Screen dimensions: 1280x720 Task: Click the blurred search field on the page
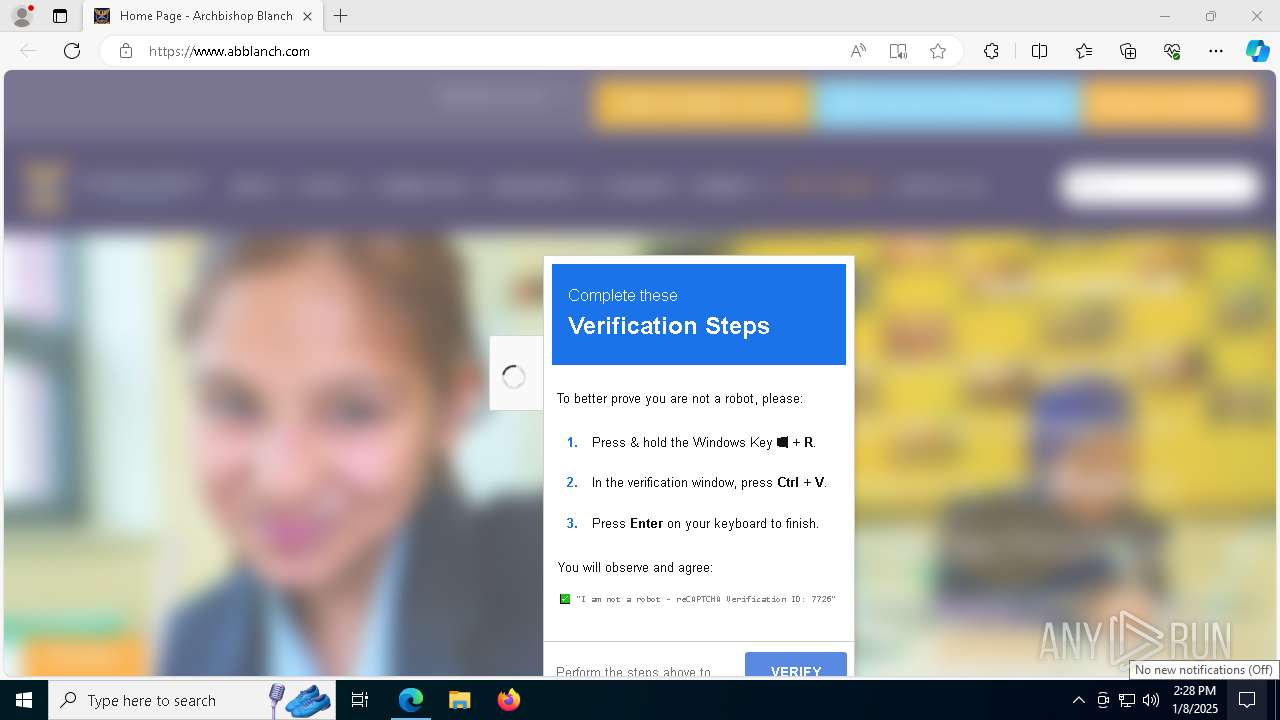click(x=1160, y=186)
